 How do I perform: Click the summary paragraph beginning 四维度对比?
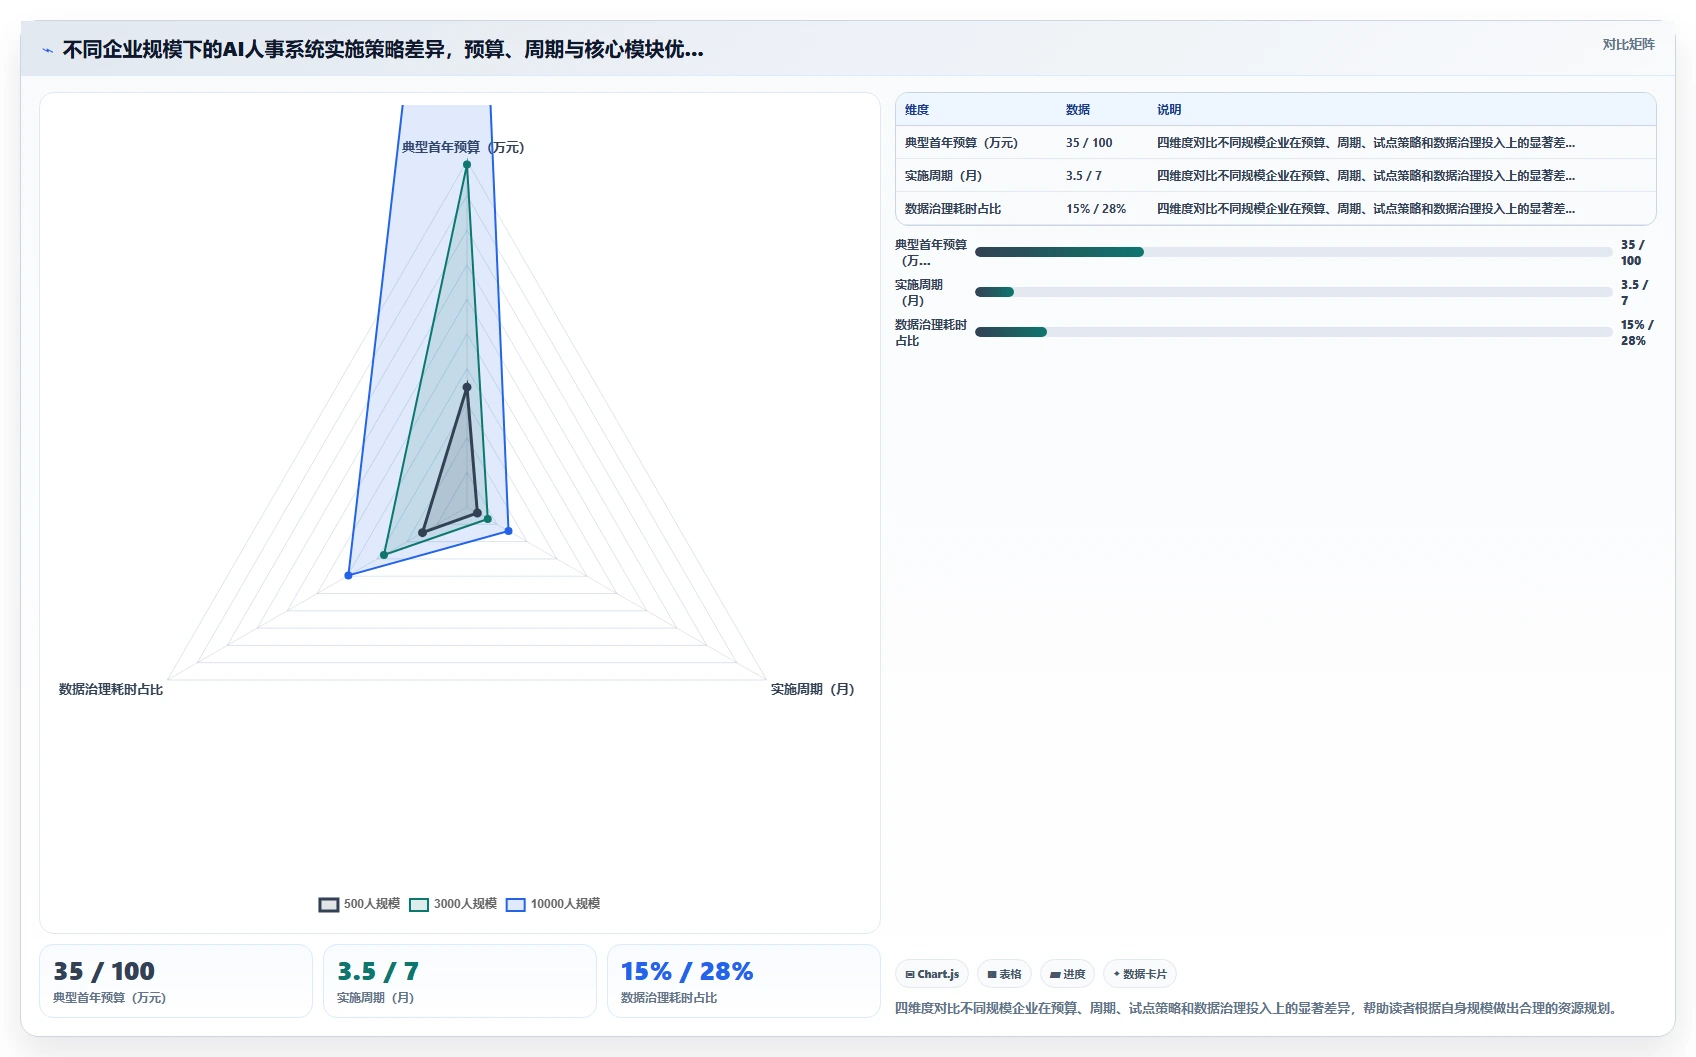coord(1256,1008)
